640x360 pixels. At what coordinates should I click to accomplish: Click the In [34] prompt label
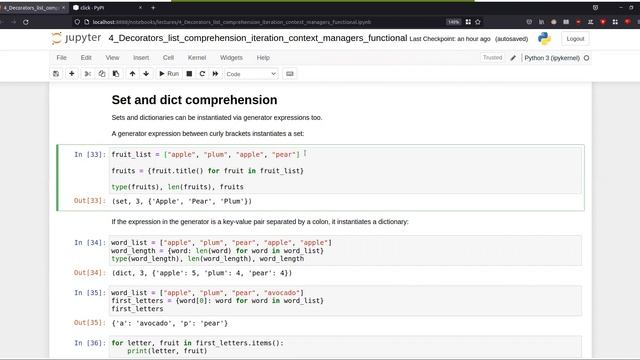pyautogui.click(x=89, y=242)
